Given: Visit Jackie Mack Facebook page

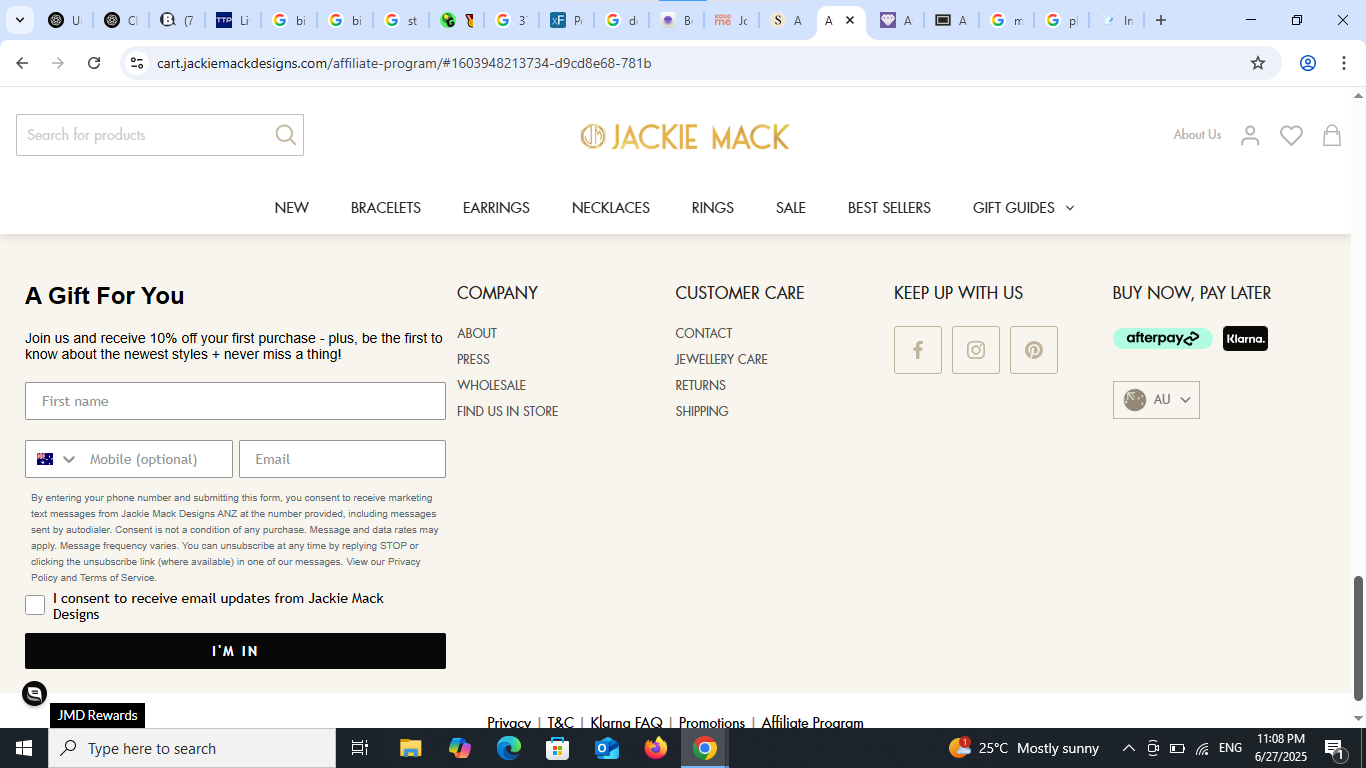Looking at the screenshot, I should [x=918, y=350].
